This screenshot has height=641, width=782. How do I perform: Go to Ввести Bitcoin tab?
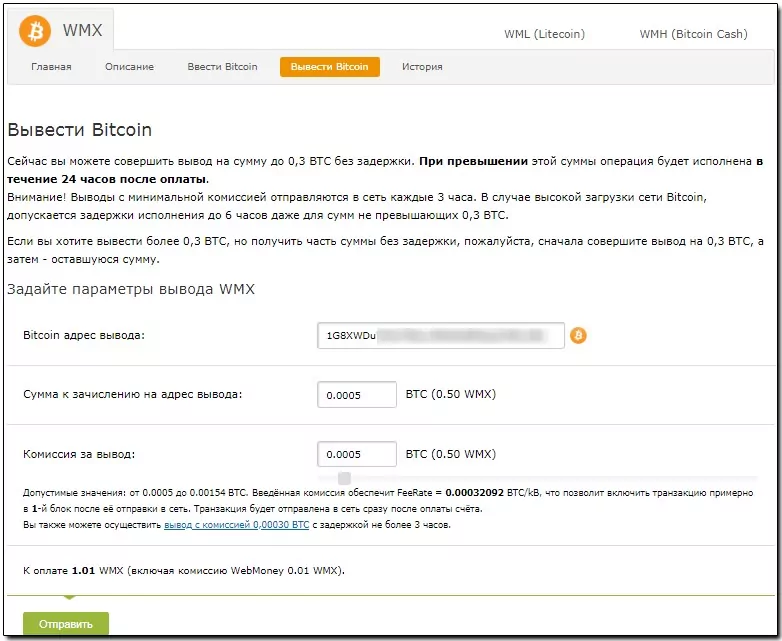[222, 67]
